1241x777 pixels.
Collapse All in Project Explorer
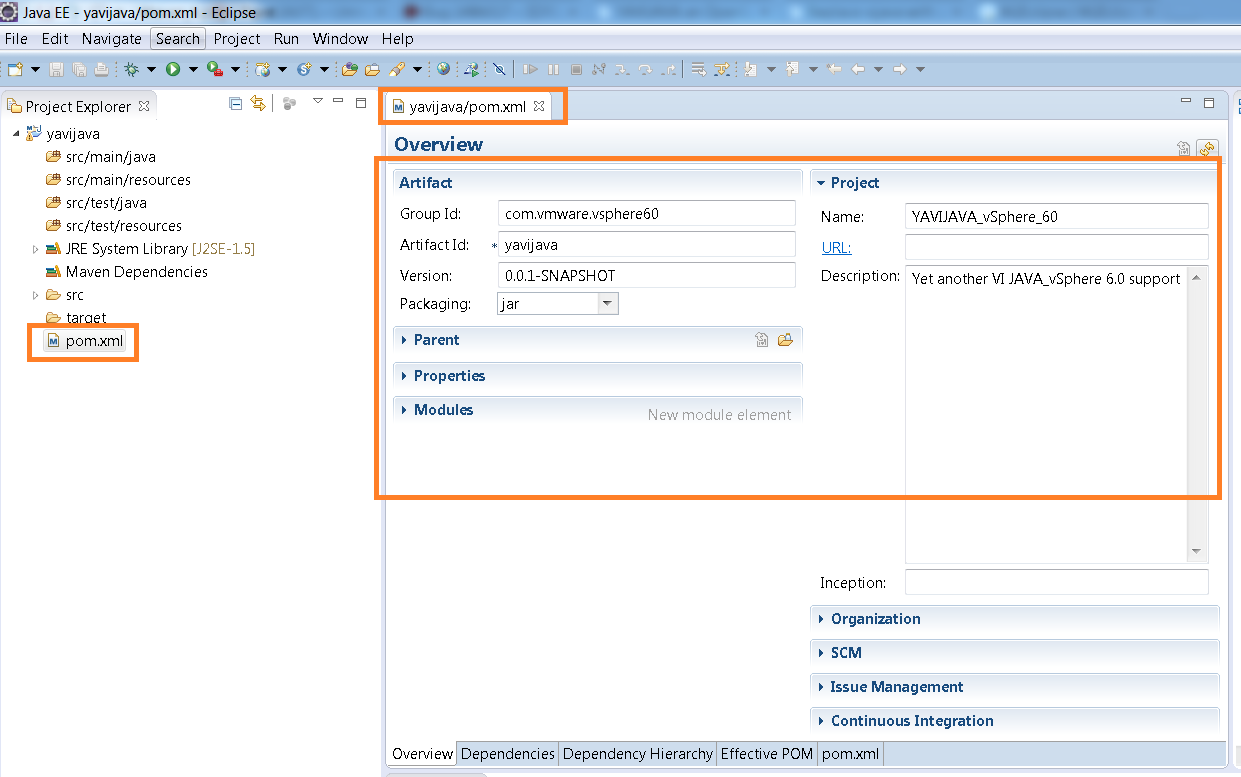(236, 103)
